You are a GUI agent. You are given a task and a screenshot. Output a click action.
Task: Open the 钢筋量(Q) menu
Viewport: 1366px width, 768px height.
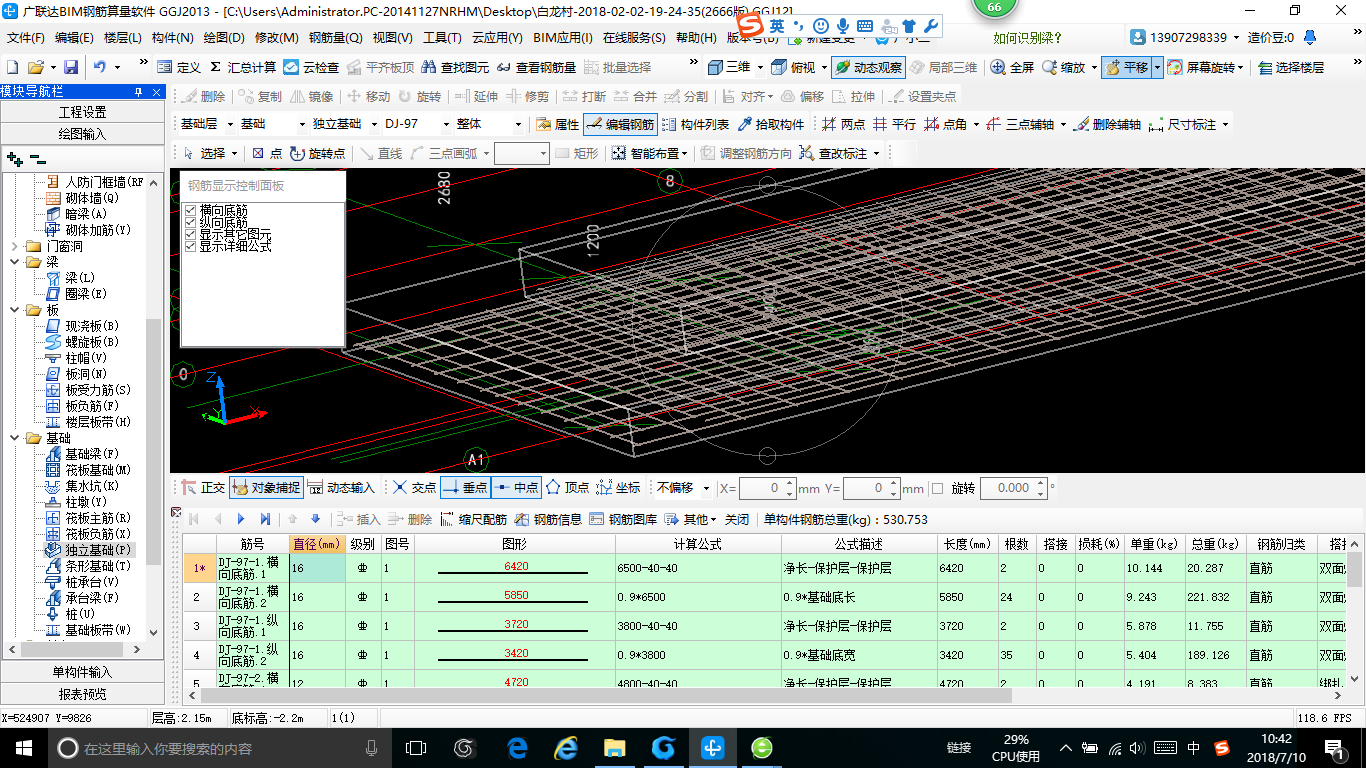335,38
